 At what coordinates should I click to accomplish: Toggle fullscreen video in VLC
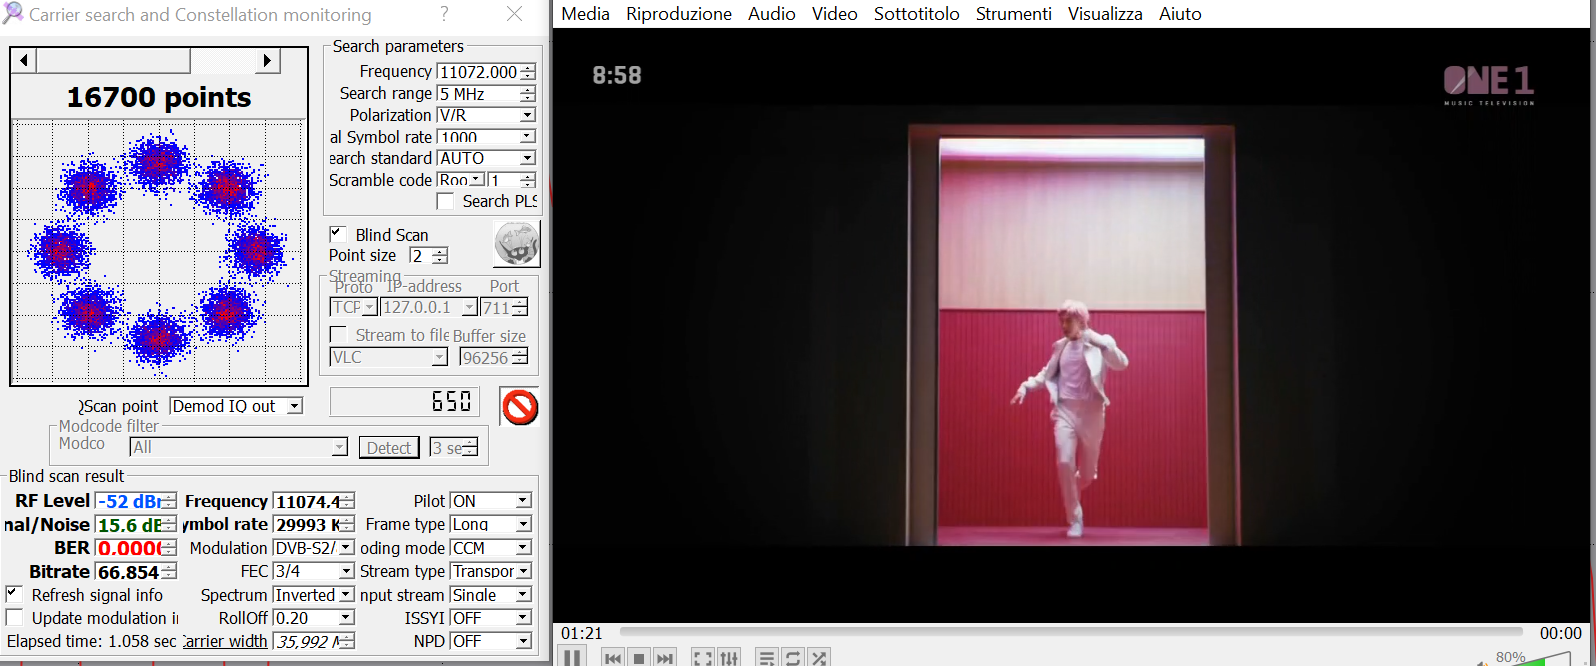click(703, 658)
